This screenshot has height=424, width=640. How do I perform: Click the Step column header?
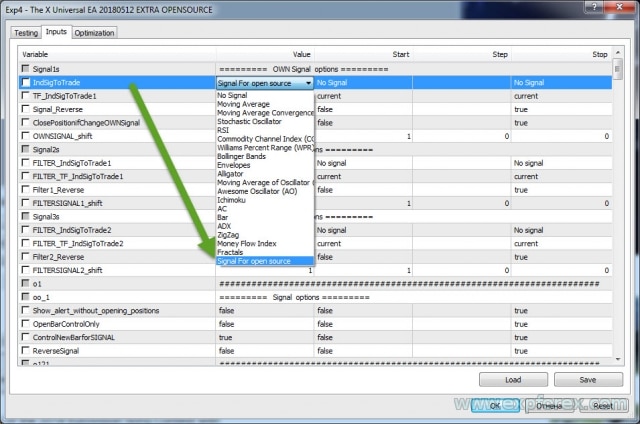click(462, 54)
